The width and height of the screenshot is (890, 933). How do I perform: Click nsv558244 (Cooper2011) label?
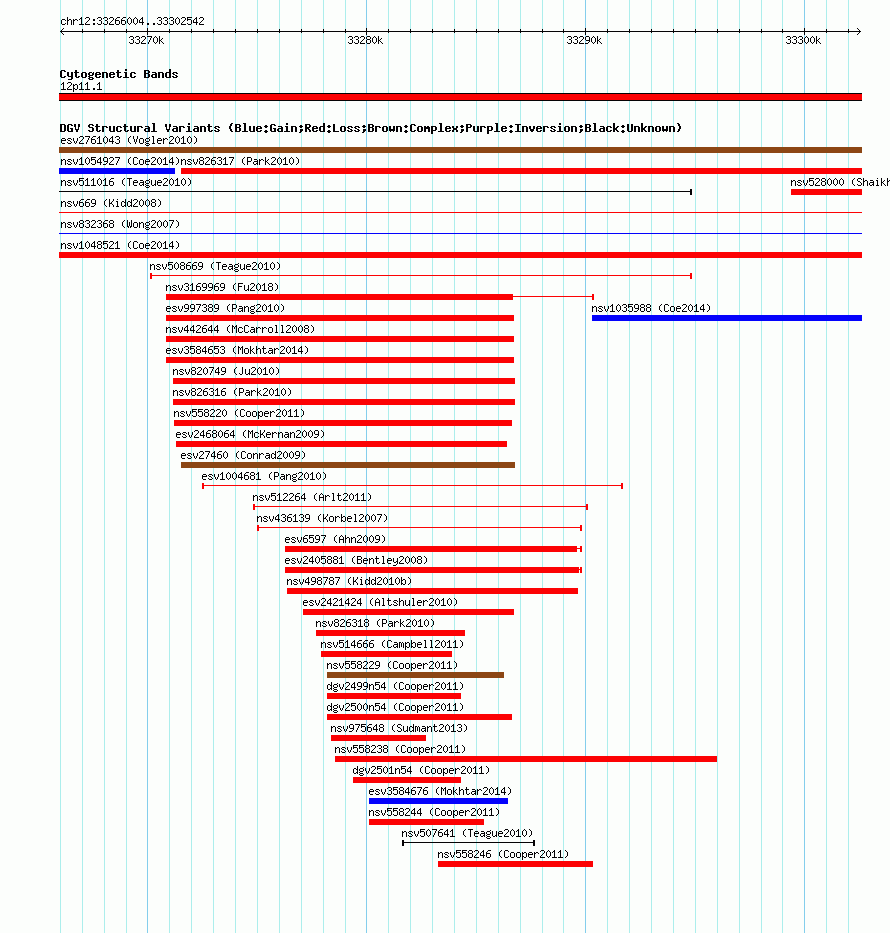click(x=434, y=812)
